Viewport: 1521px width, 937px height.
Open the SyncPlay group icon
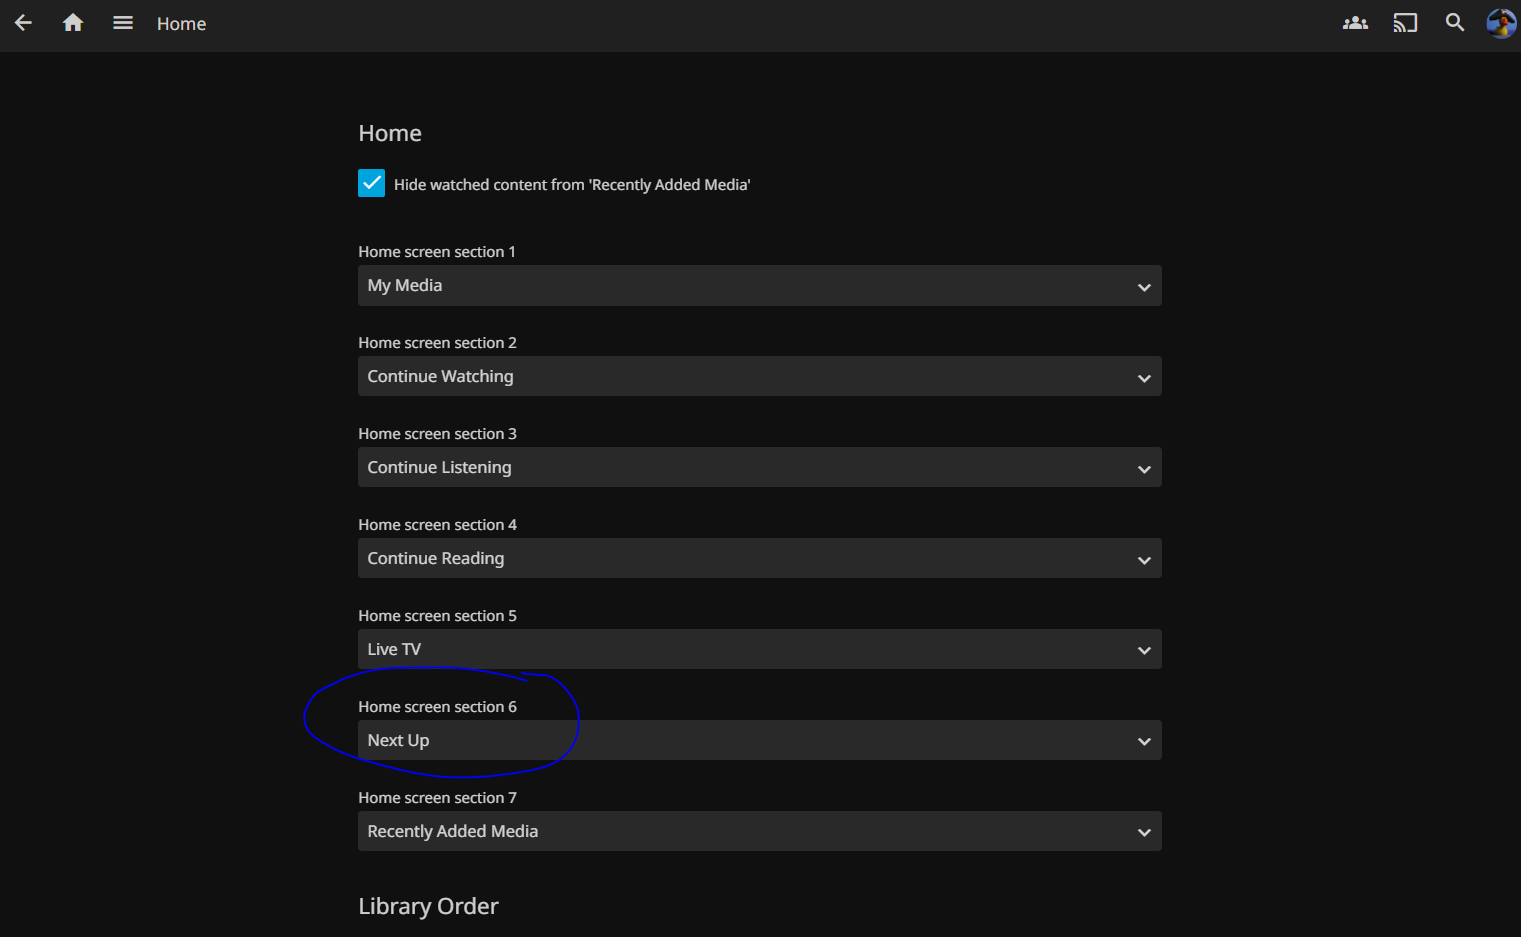(x=1355, y=23)
